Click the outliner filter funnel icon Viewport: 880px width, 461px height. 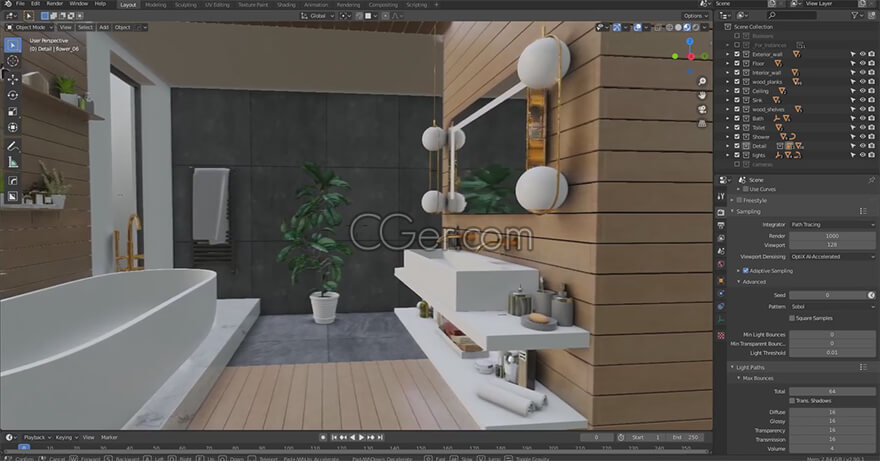pyautogui.click(x=855, y=16)
